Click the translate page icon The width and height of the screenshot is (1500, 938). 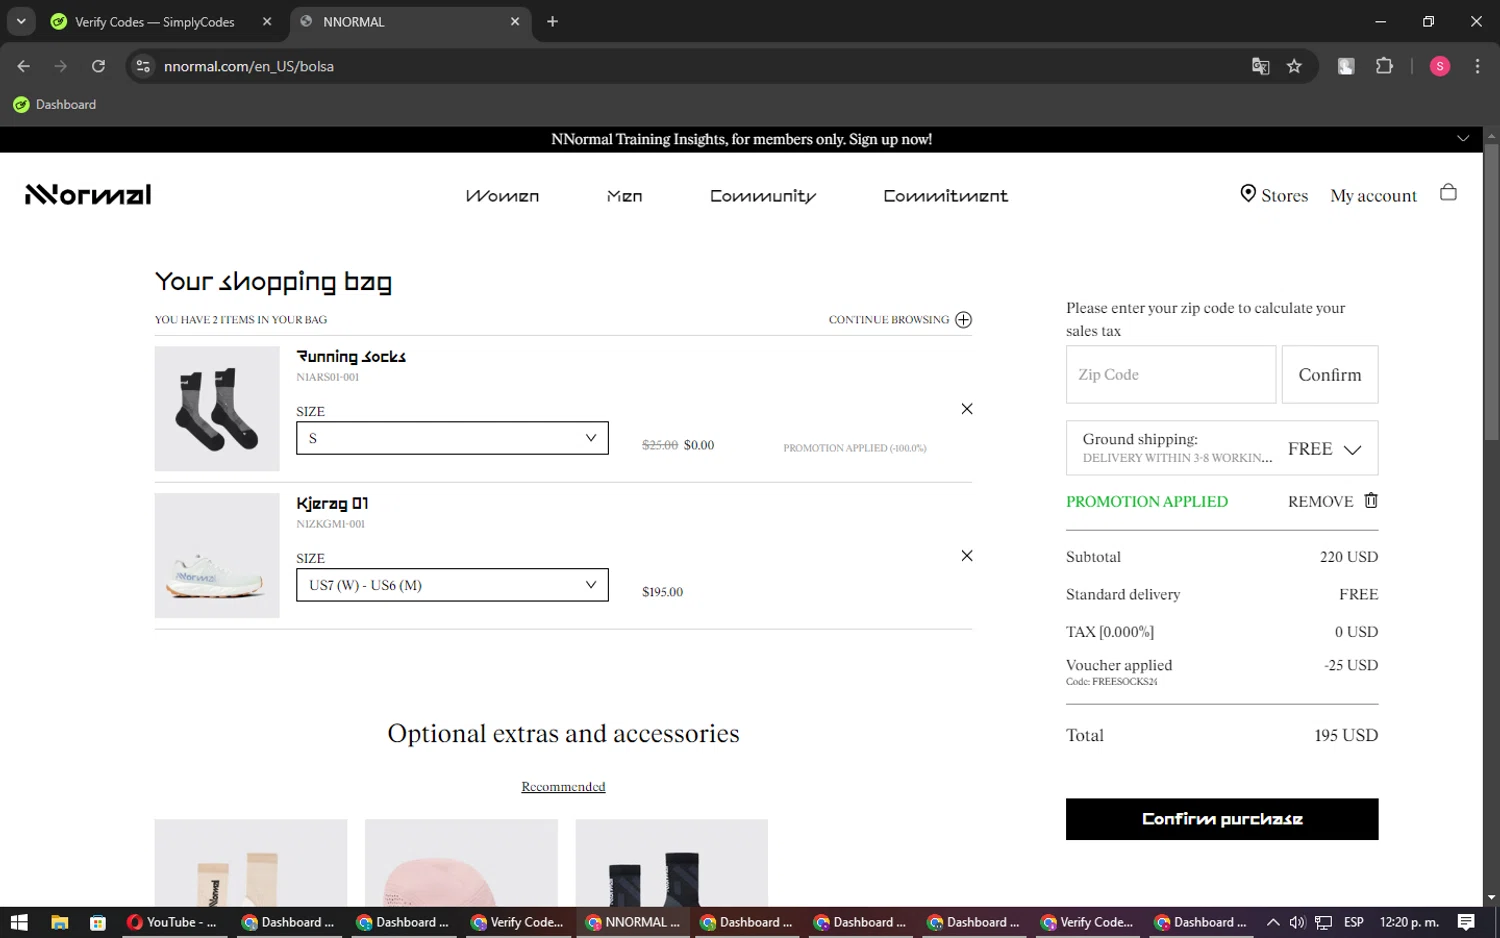coord(1260,66)
